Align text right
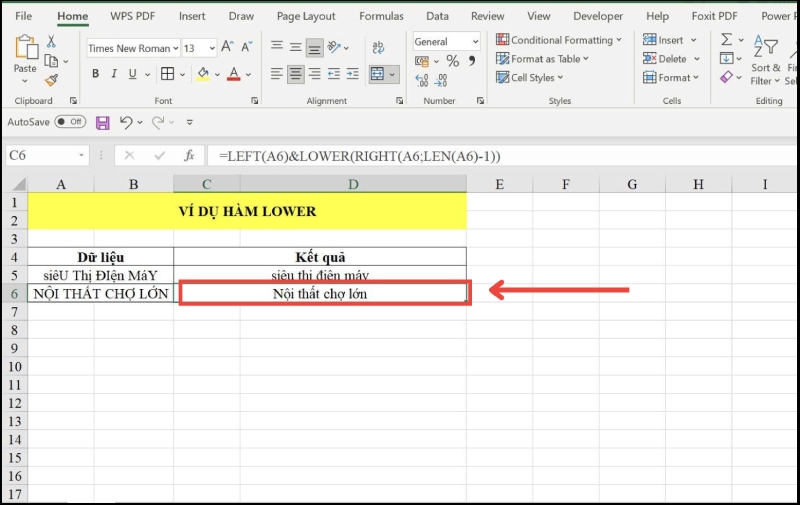800x505 pixels. pos(314,74)
